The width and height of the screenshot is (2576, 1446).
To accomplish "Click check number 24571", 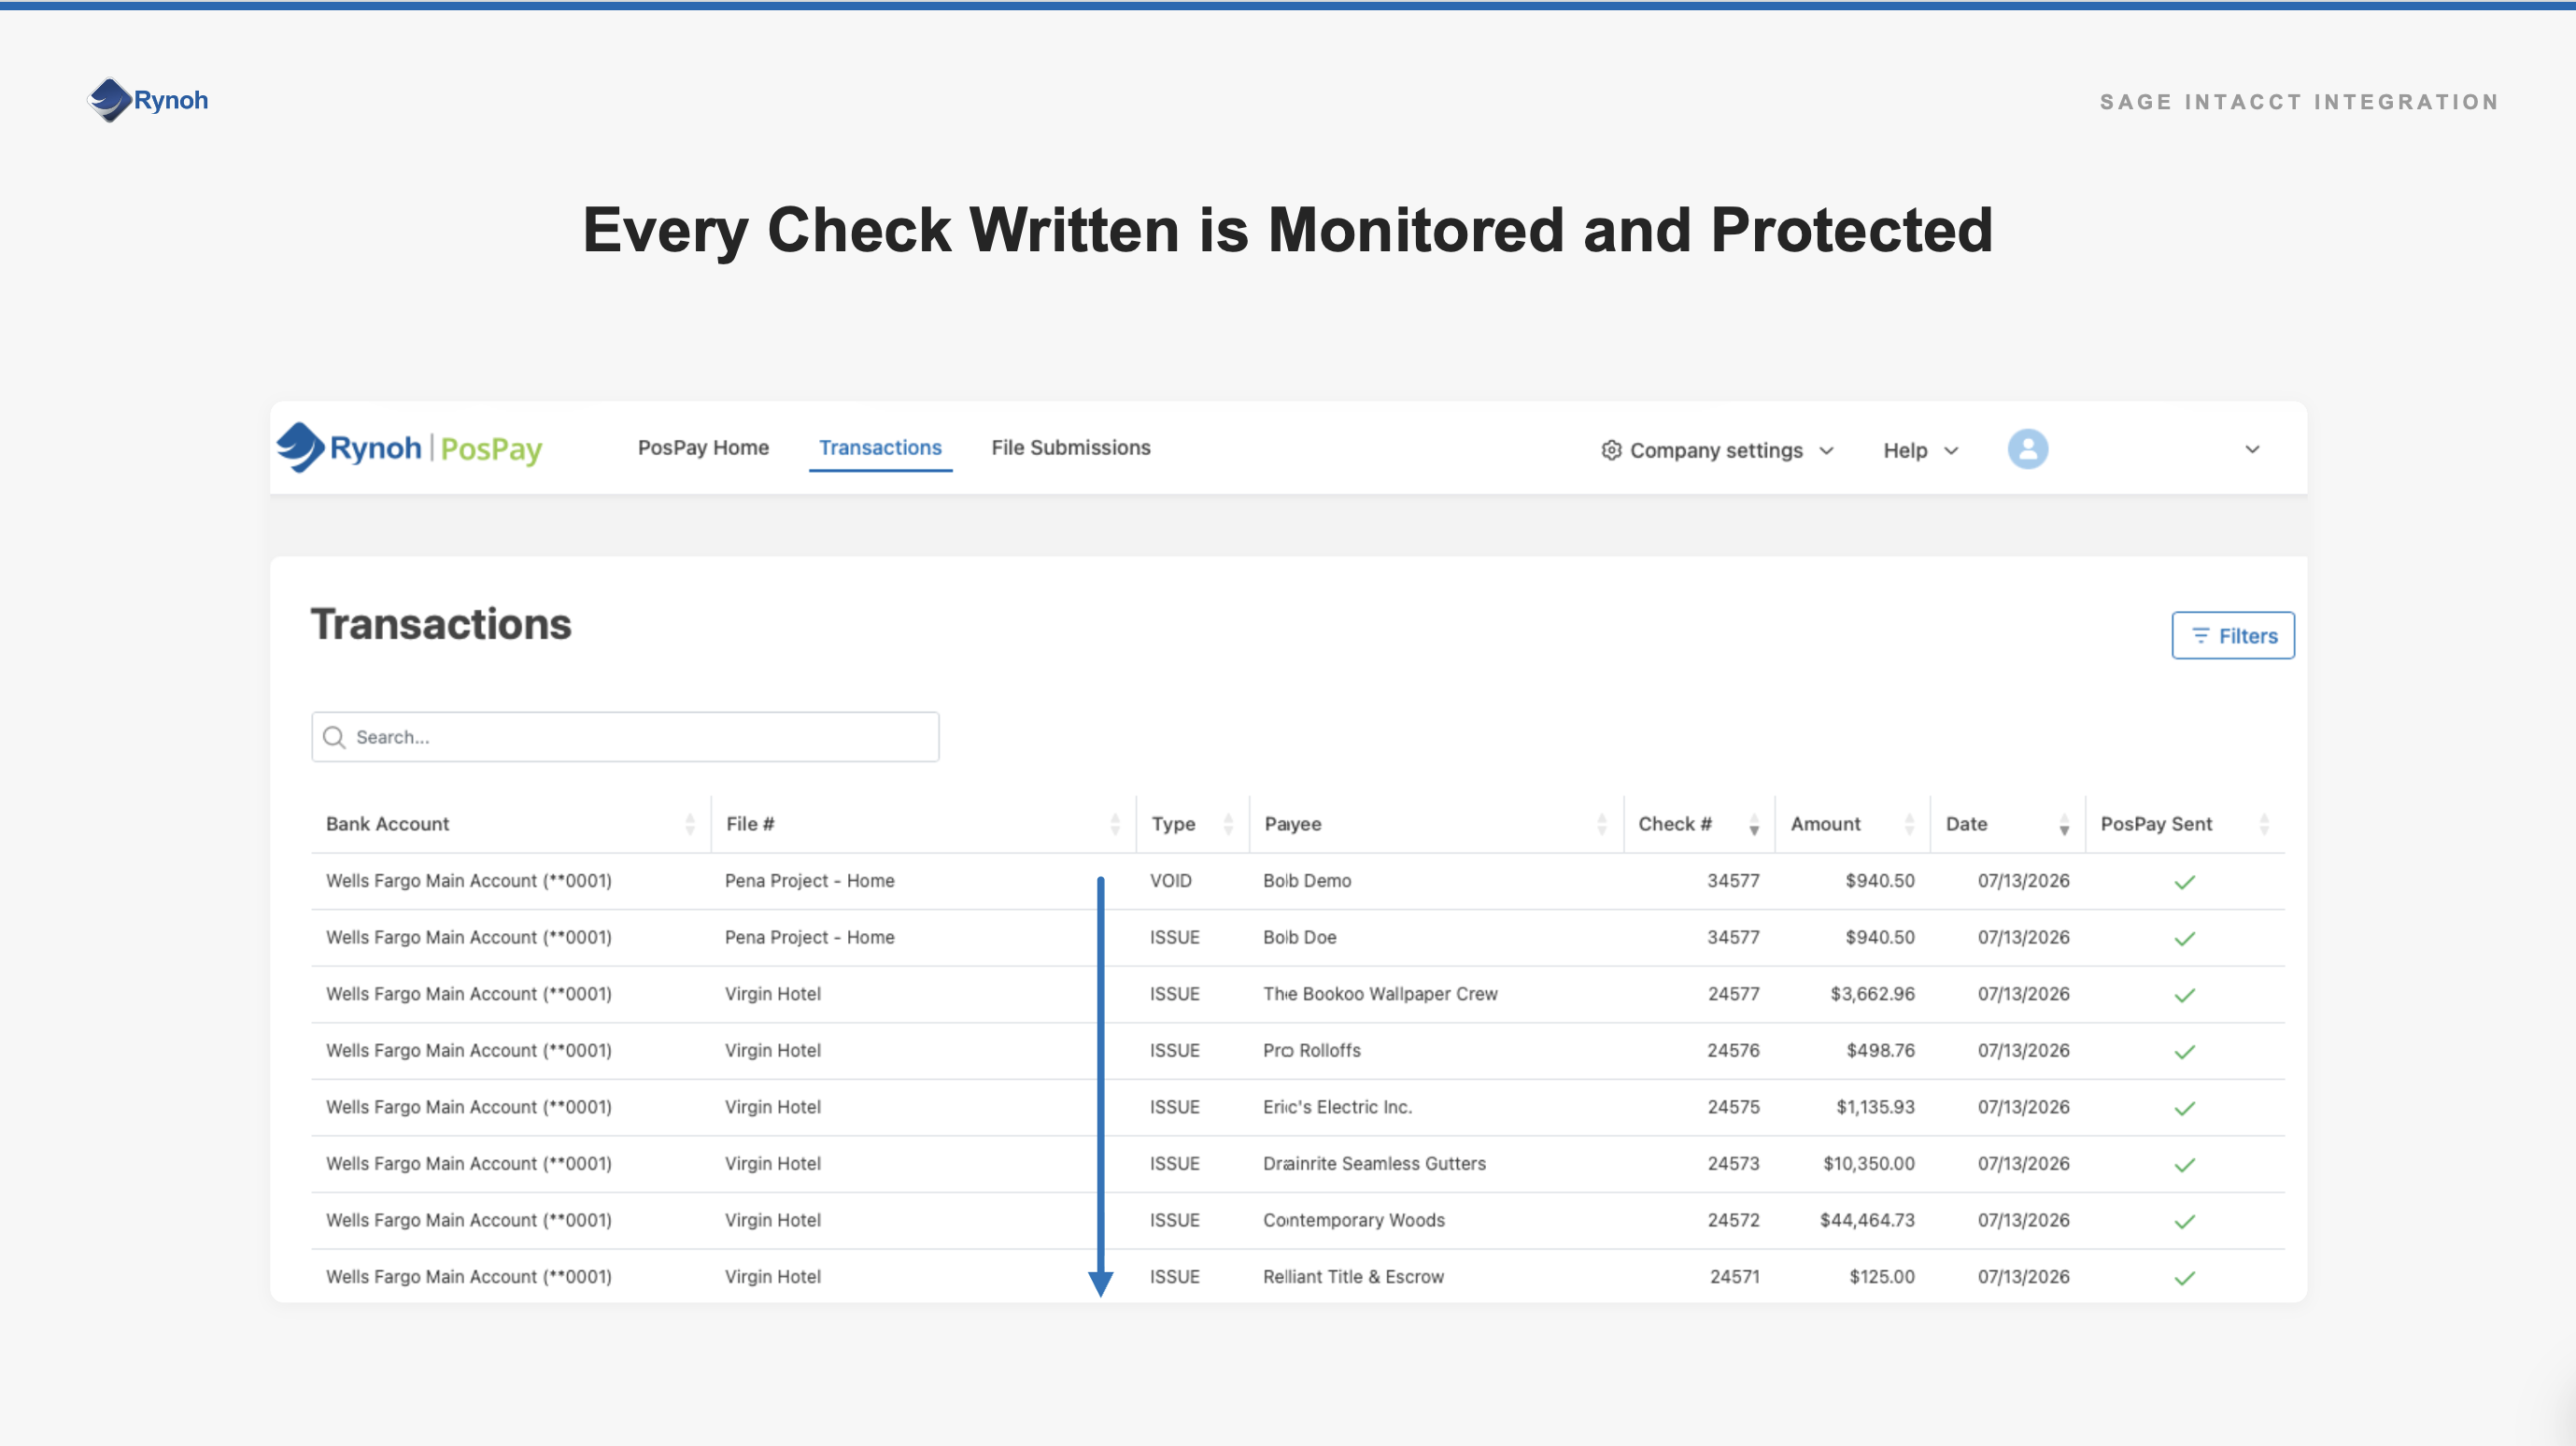I will [x=1734, y=1277].
